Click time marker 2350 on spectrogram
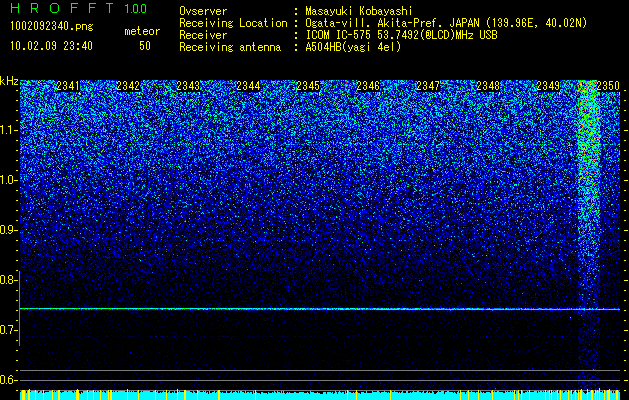Screen dimensions: 629x400 pos(608,85)
